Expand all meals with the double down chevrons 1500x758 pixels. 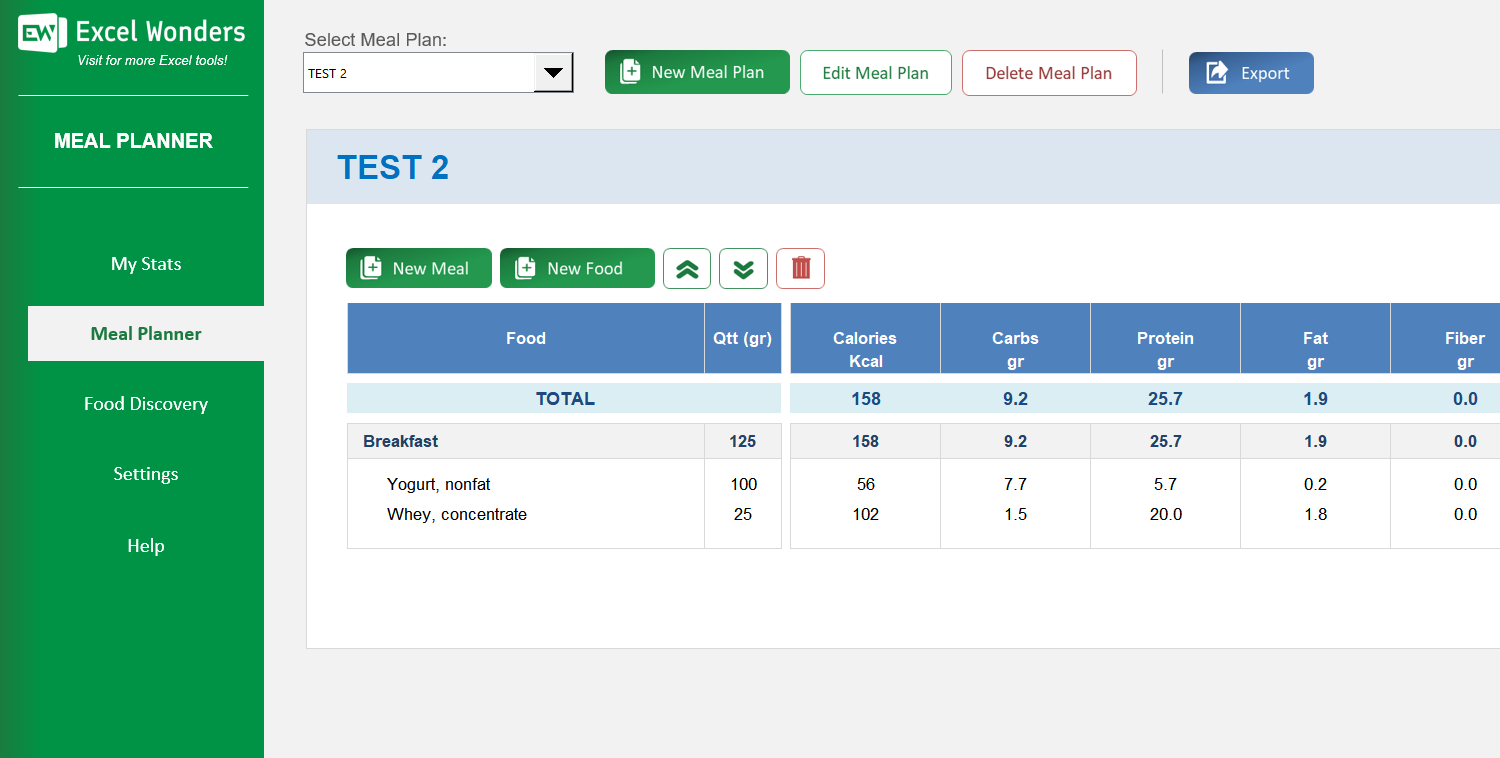tap(743, 268)
